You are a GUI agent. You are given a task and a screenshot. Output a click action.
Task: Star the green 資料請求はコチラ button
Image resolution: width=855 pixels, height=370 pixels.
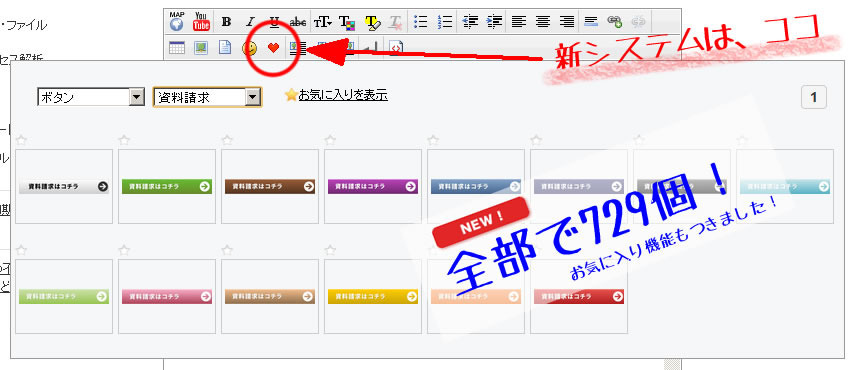(124, 140)
